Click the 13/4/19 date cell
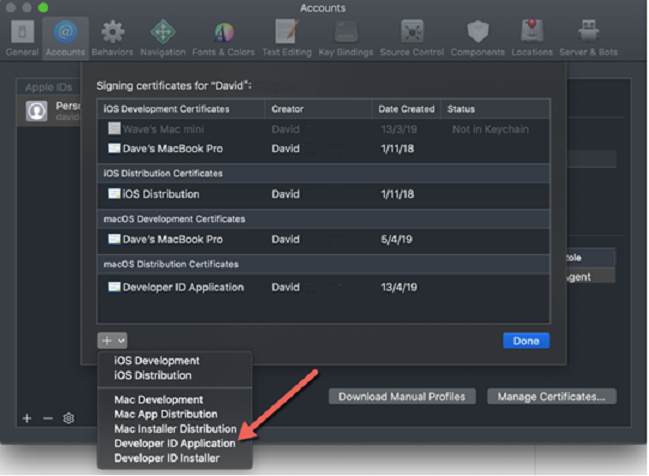 pos(399,287)
